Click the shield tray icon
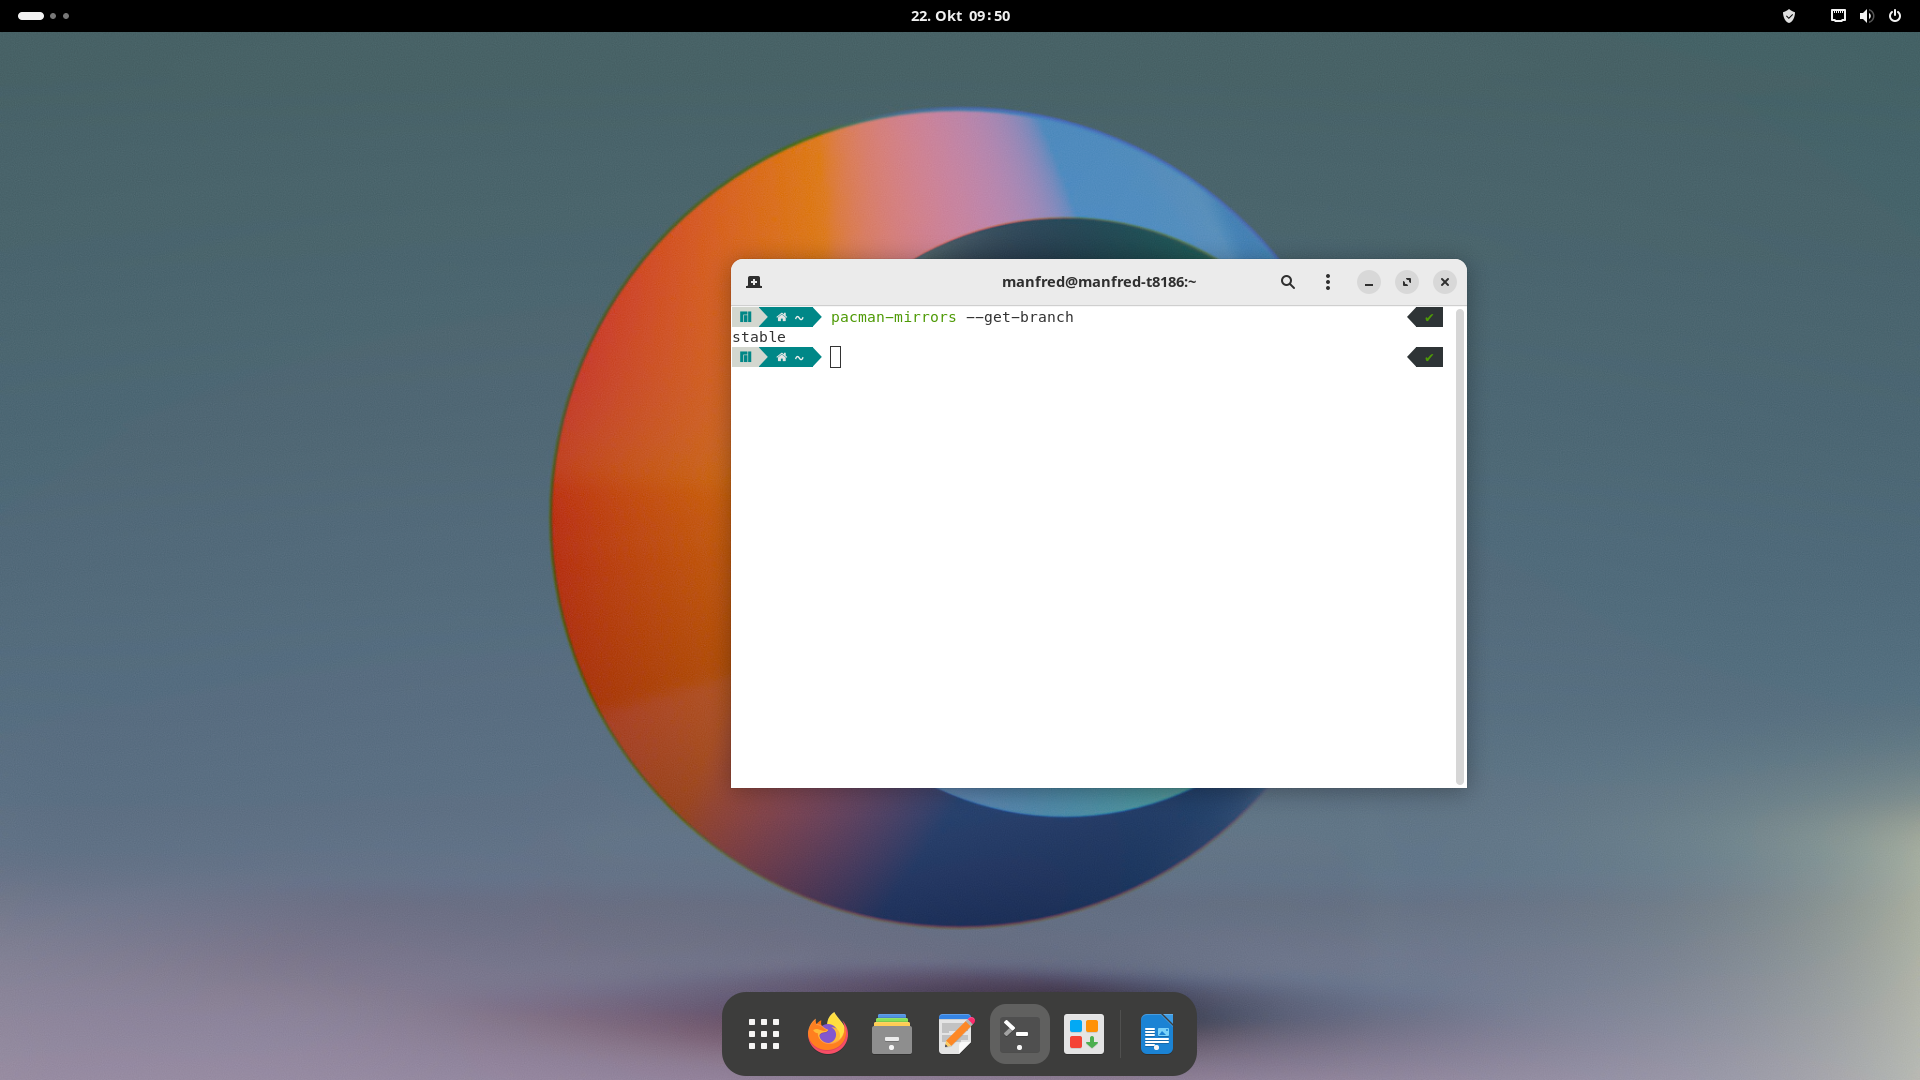1920x1080 pixels. (x=1789, y=16)
